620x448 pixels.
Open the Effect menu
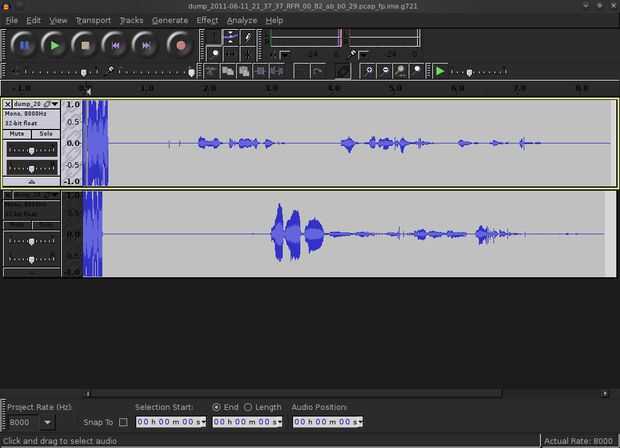pyautogui.click(x=207, y=20)
